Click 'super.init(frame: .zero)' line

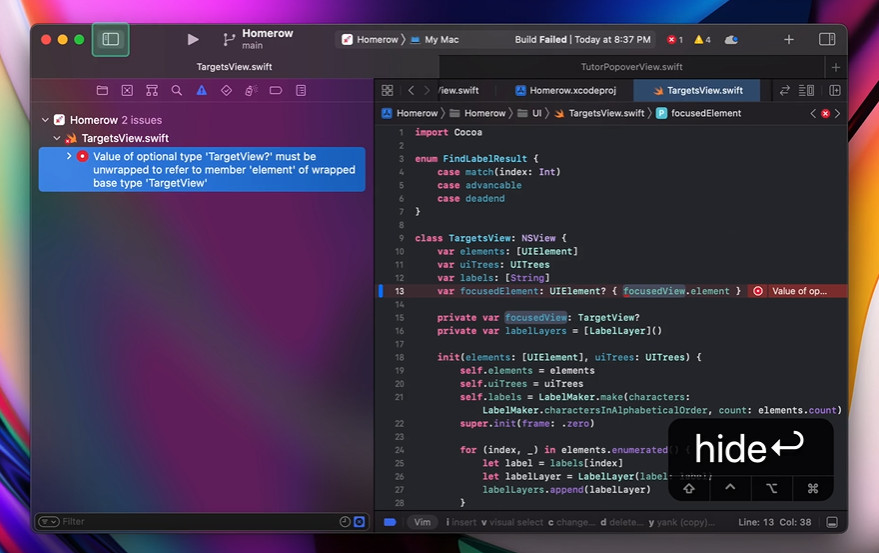527,423
